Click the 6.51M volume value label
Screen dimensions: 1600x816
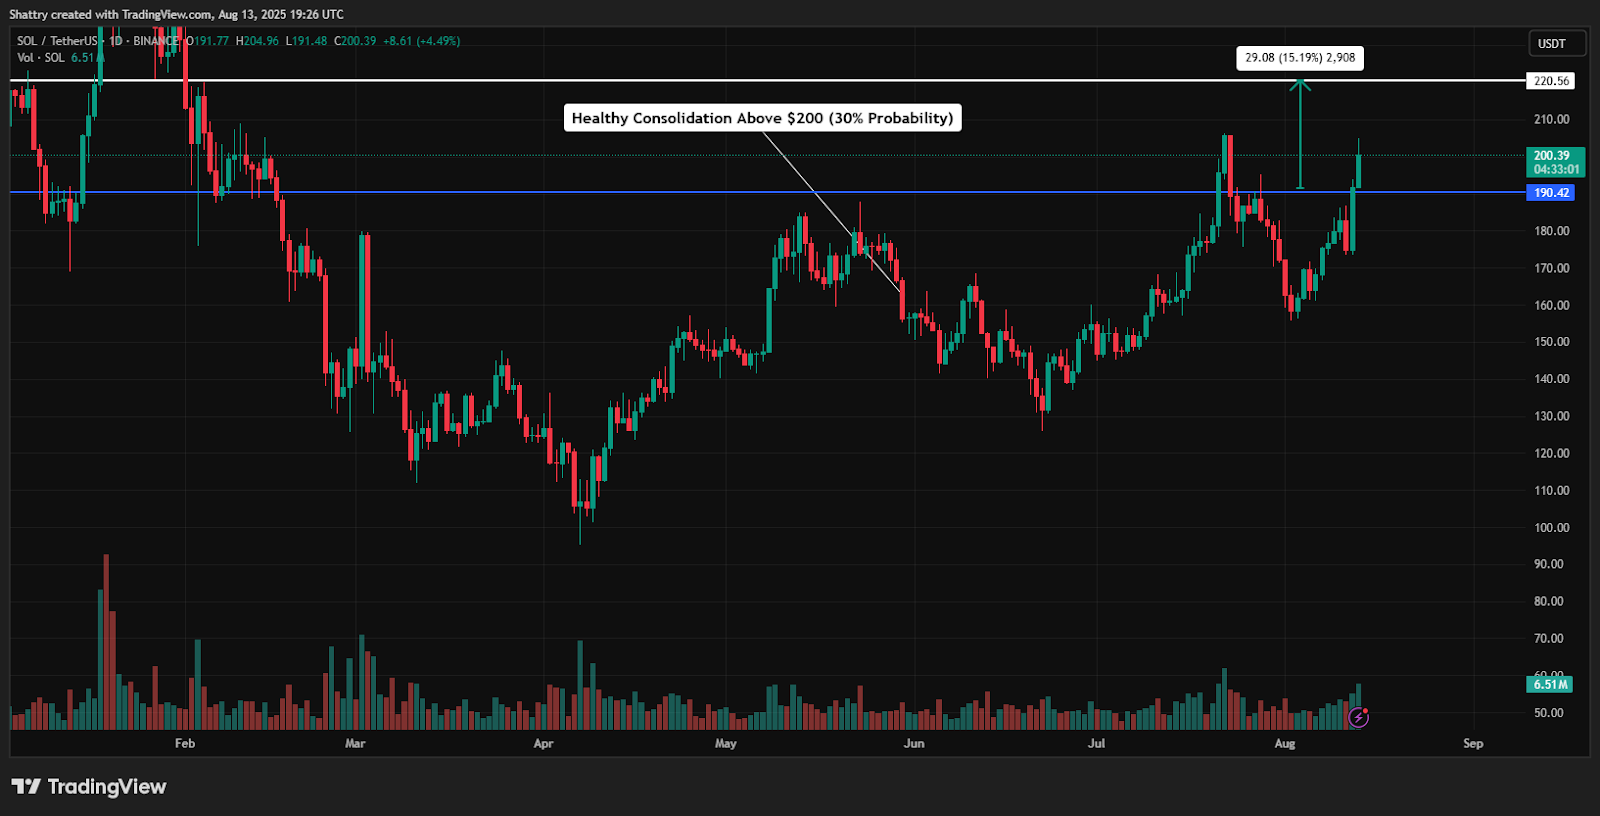coord(1550,684)
